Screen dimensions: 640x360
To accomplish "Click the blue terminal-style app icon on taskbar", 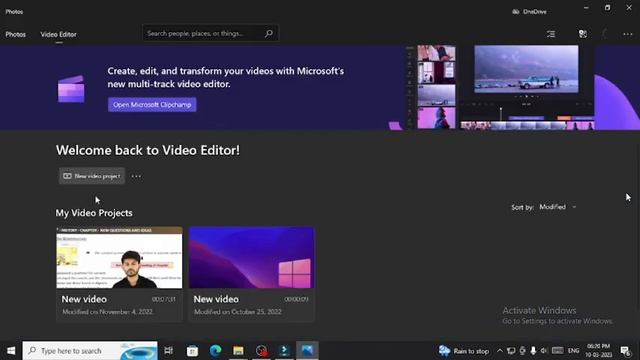I will pyautogui.click(x=284, y=351).
